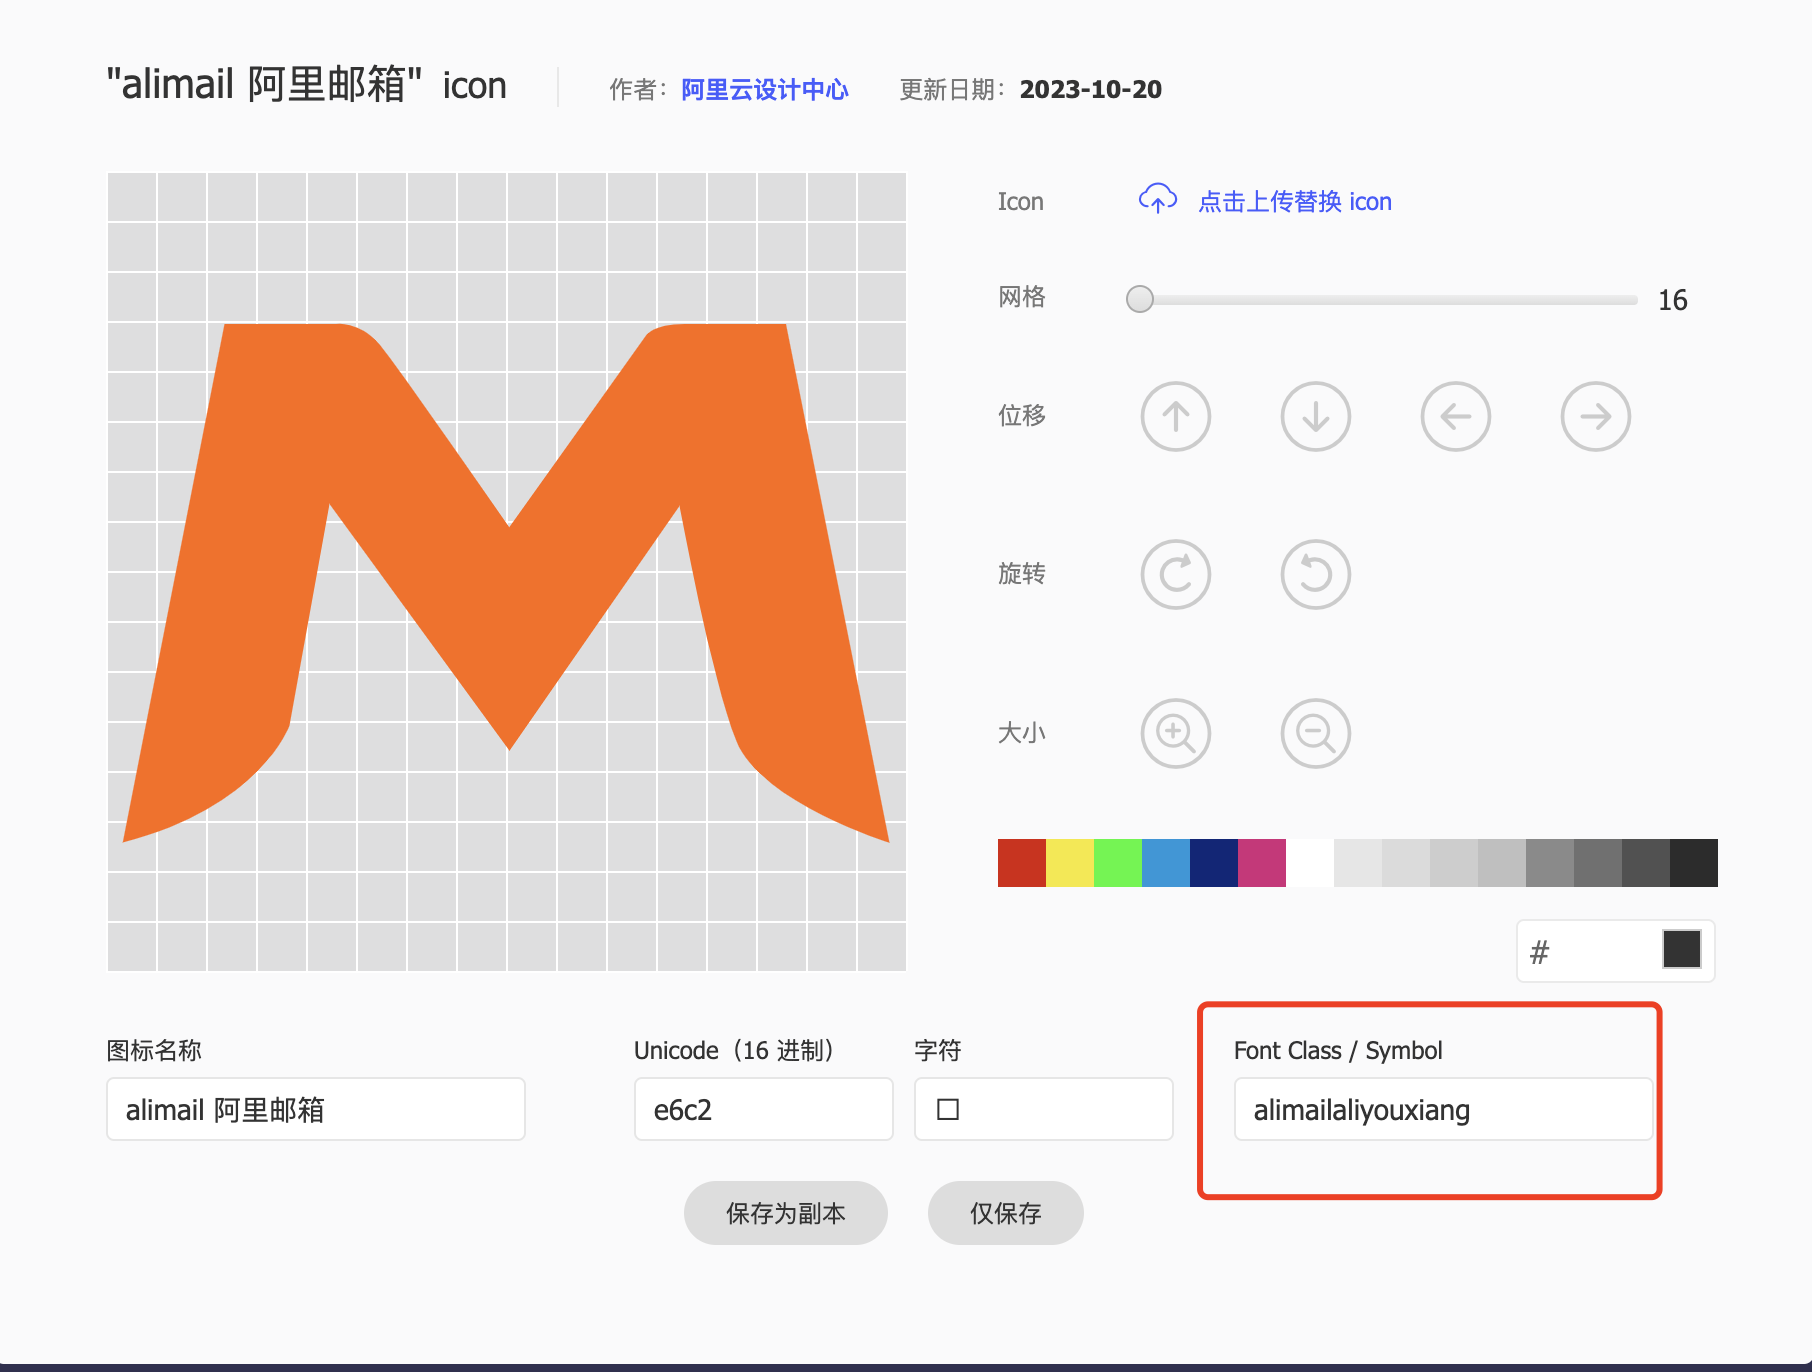Move the icon down using the down arrow
The height and width of the screenshot is (1372, 1812).
[x=1315, y=417]
